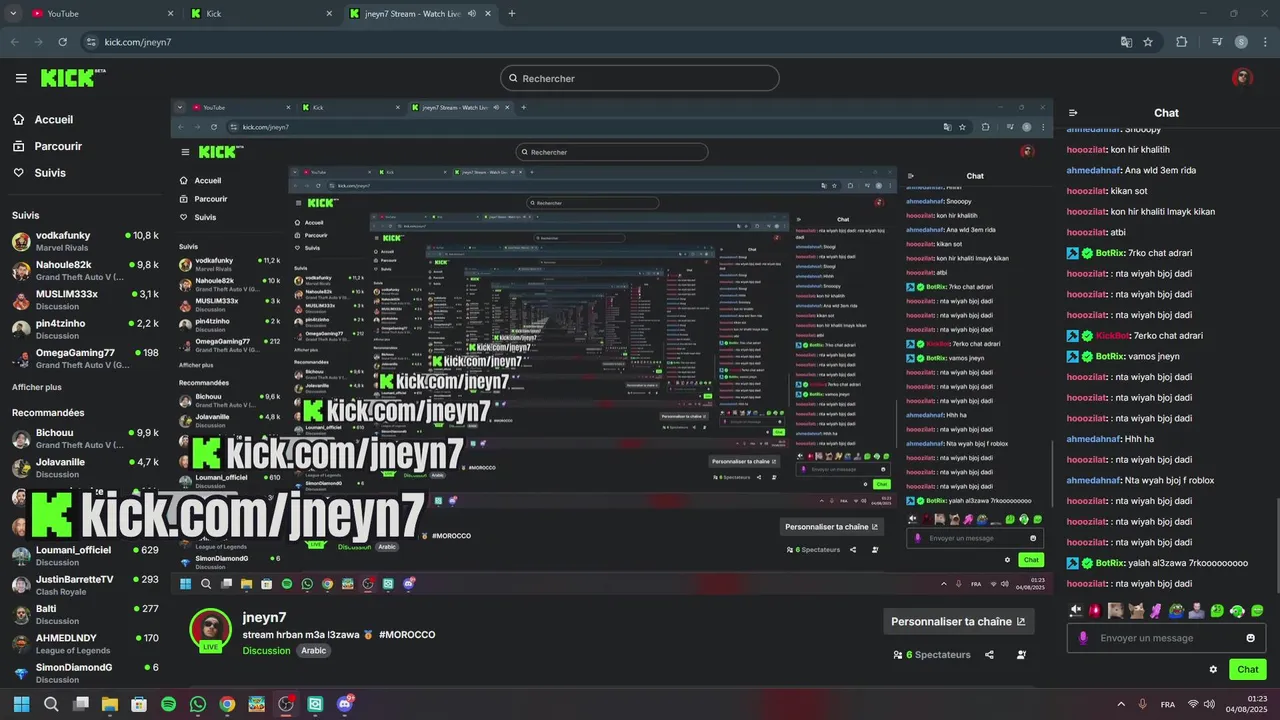Expand Afficher plus under followed channels
The width and height of the screenshot is (1280, 720).
point(37,387)
